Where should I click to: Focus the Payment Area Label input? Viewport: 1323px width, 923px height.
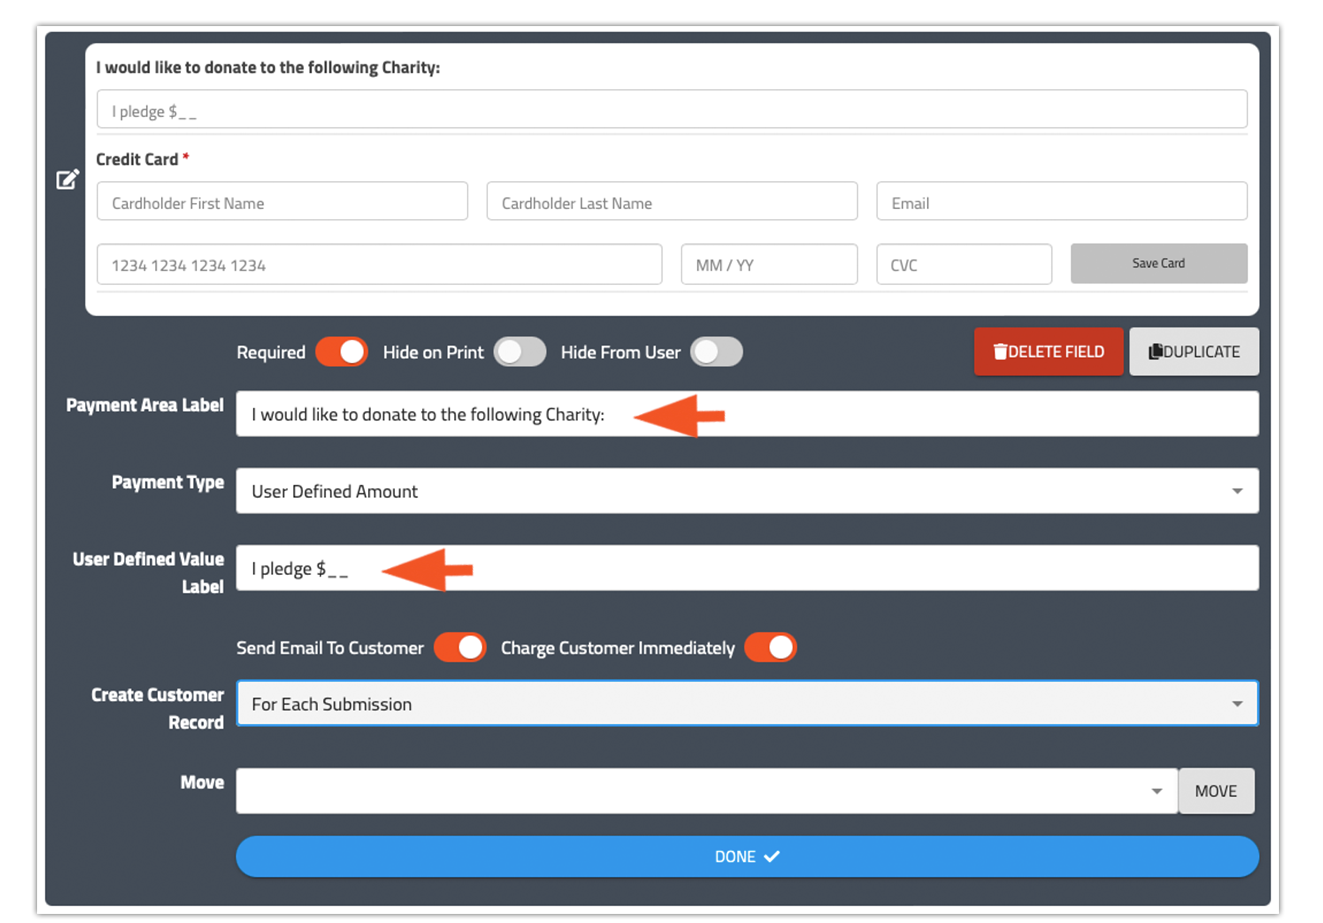pos(747,414)
